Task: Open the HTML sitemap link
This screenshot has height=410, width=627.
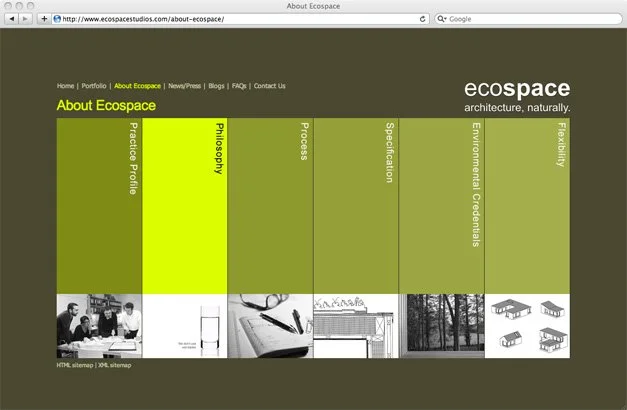Action: coord(75,365)
